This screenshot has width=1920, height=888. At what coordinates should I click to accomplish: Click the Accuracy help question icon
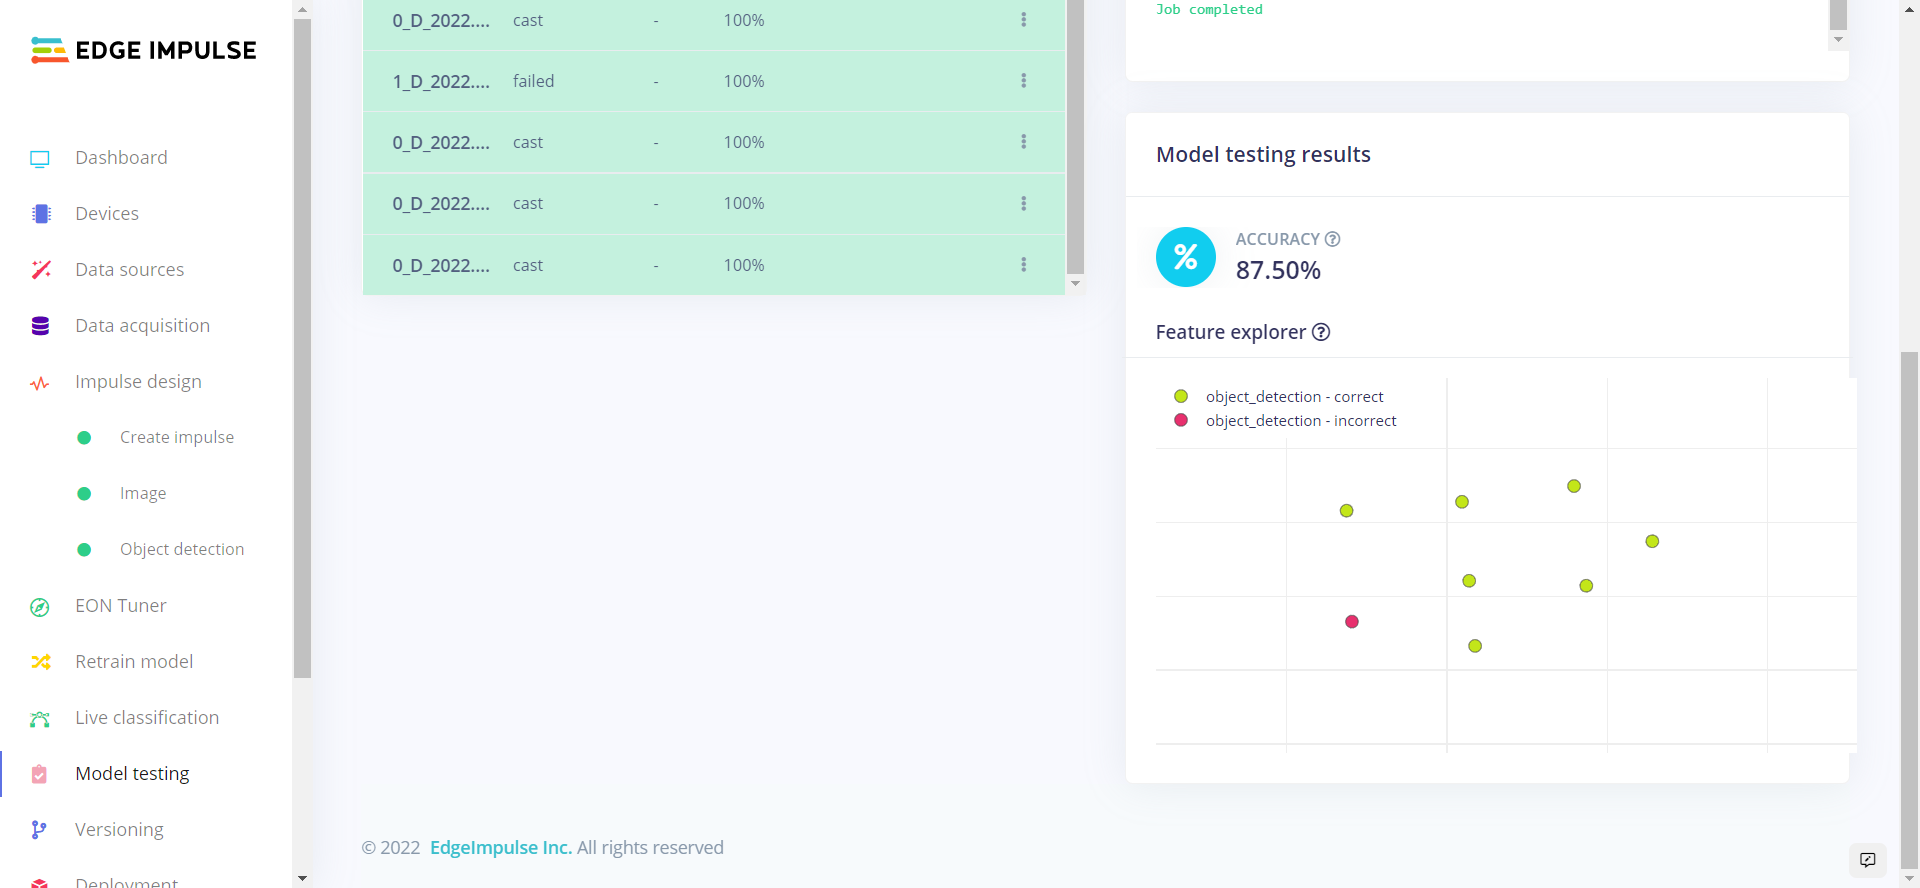(1332, 239)
